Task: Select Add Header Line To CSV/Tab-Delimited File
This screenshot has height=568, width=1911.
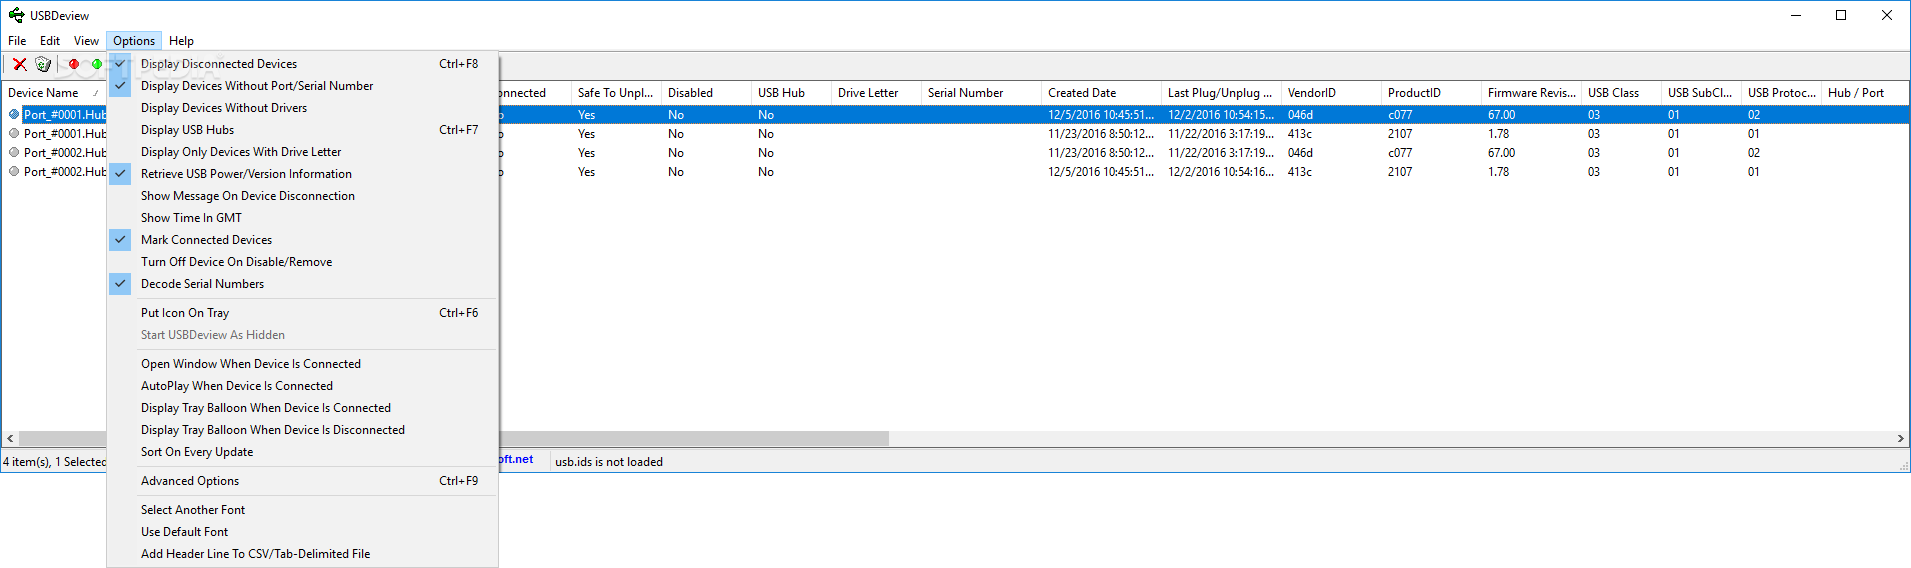Action: click(302, 554)
